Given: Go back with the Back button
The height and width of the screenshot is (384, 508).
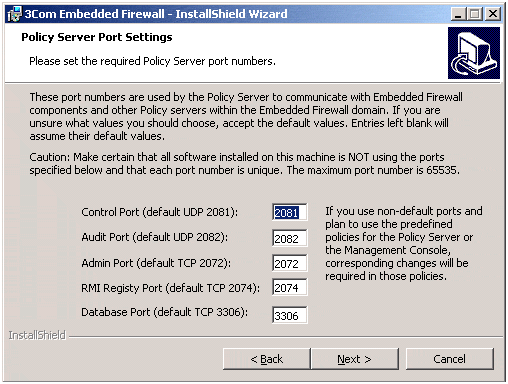Looking at the screenshot, I should click(x=266, y=359).
